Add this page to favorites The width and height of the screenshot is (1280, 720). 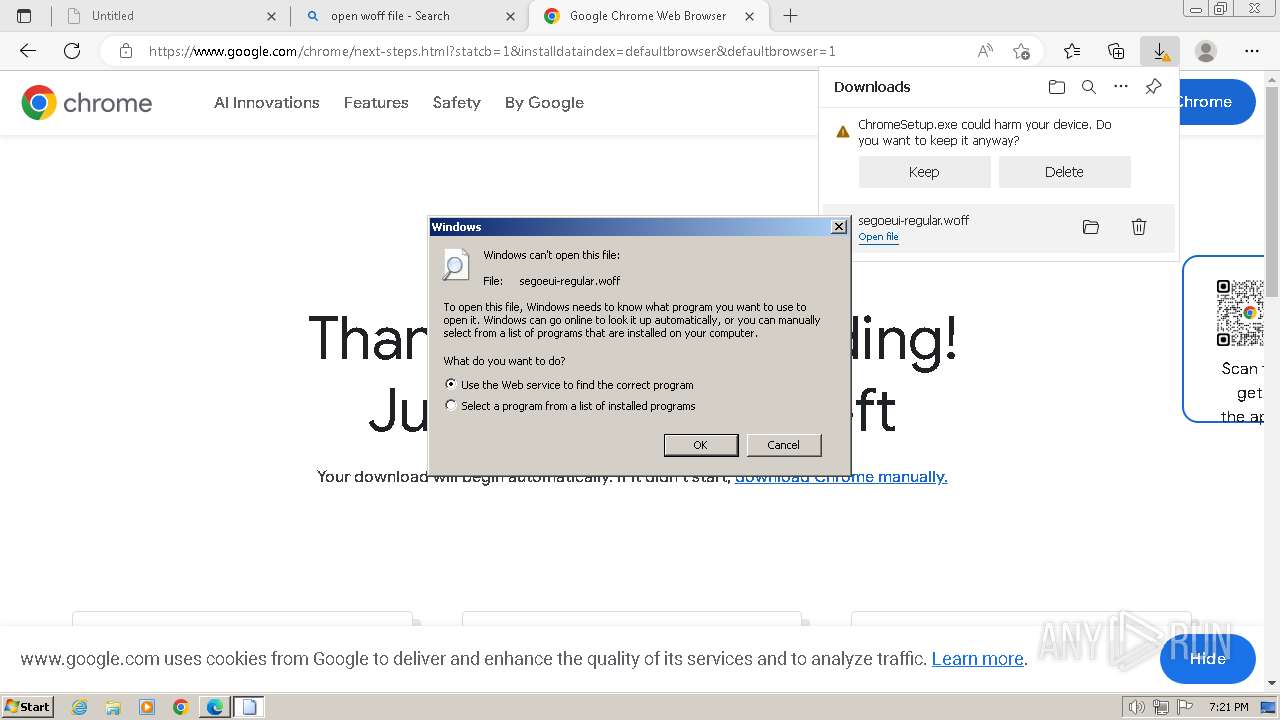[x=1021, y=51]
